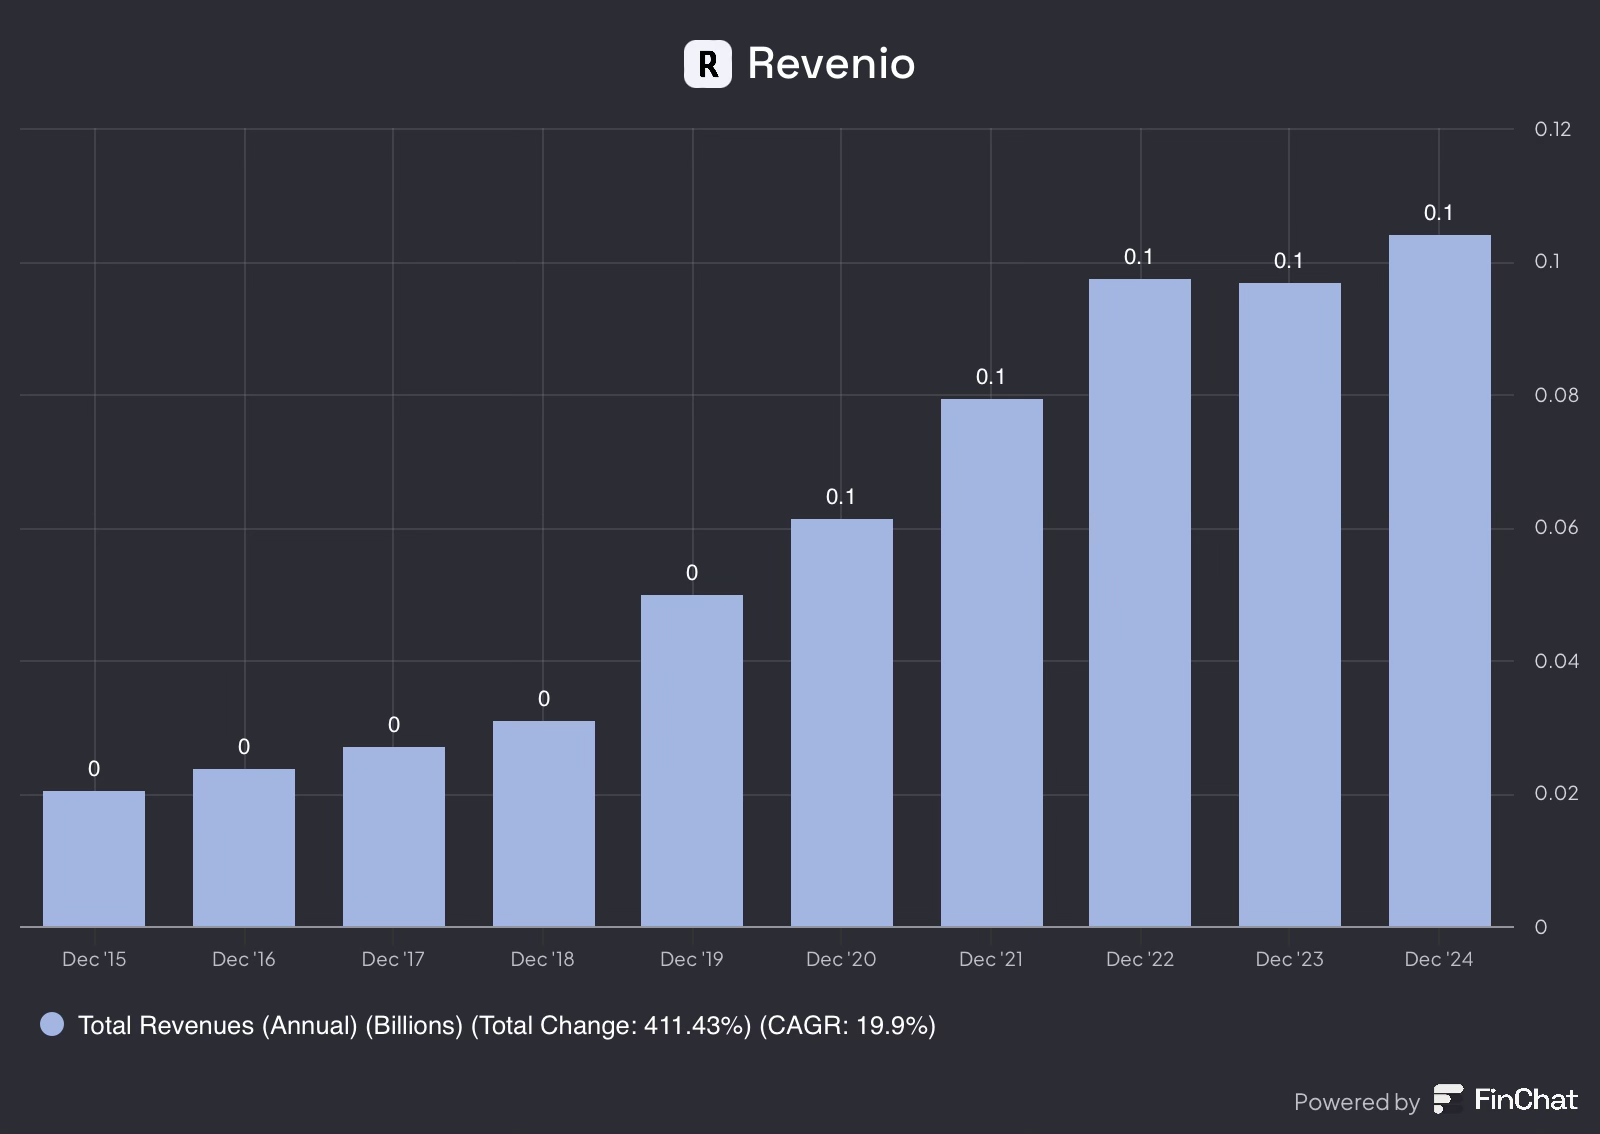This screenshot has width=1600, height=1134.
Task: Select the Dec '15 revenue bar
Action: pyautogui.click(x=94, y=859)
